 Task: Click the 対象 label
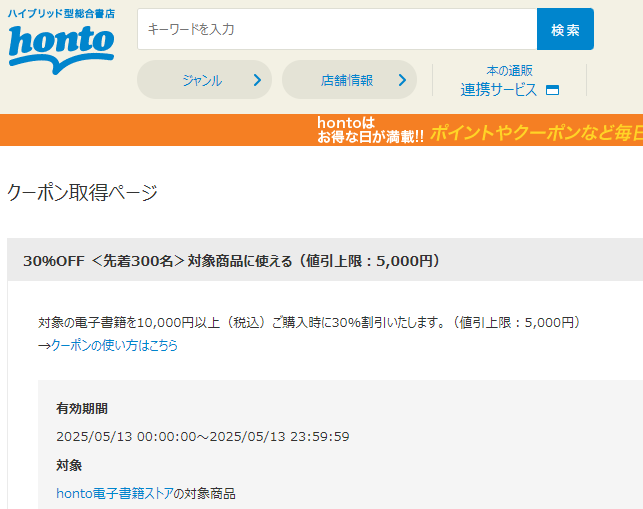point(69,466)
